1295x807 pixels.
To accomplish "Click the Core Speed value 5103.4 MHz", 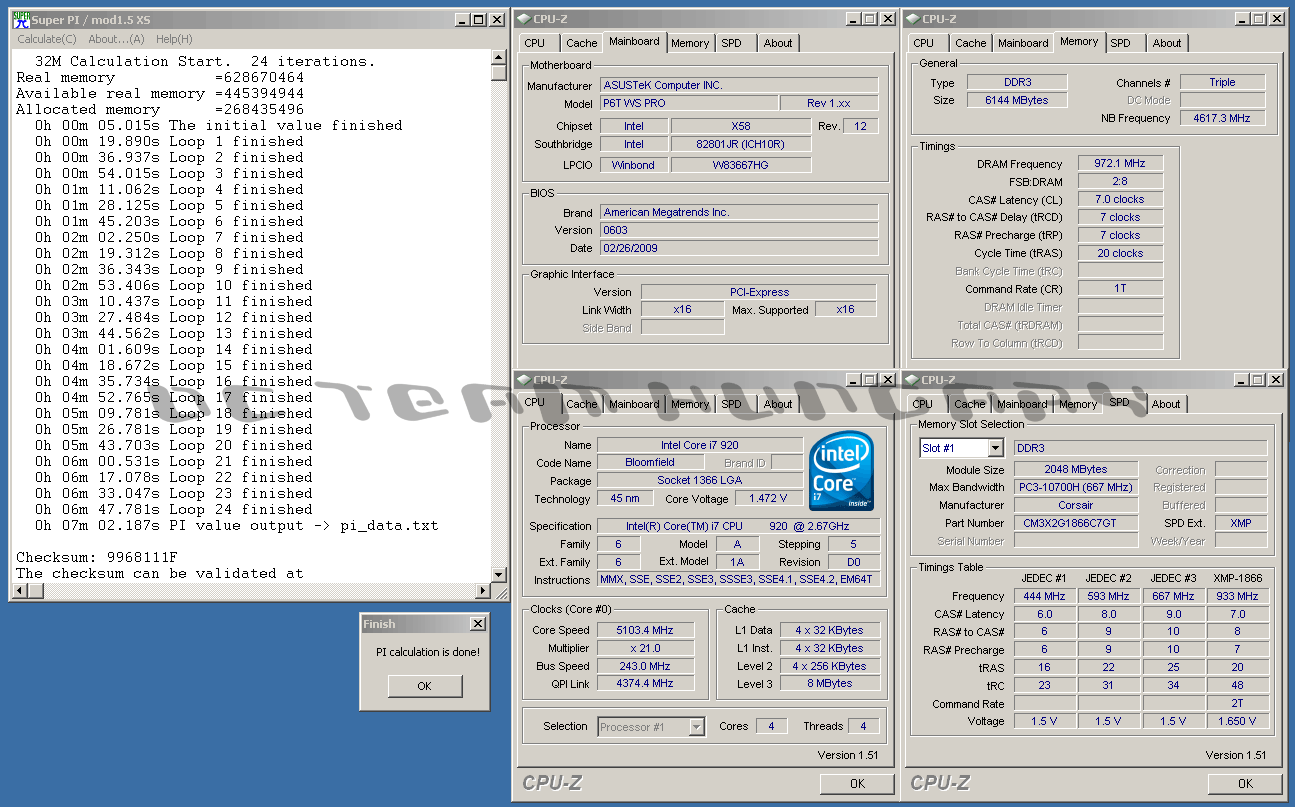I will (645, 630).
